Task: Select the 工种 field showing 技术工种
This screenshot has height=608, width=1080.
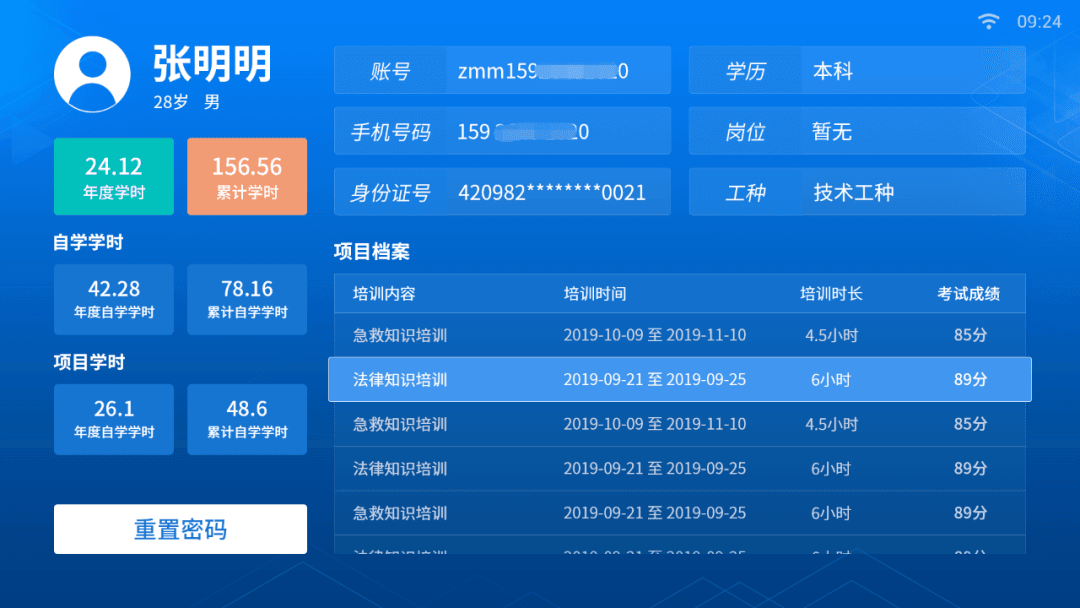Action: click(x=857, y=192)
